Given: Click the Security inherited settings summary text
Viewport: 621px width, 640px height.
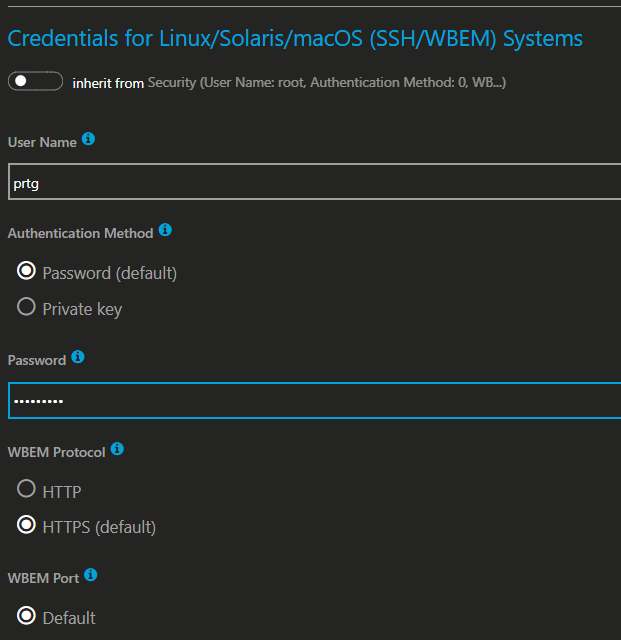Looking at the screenshot, I should [326, 83].
